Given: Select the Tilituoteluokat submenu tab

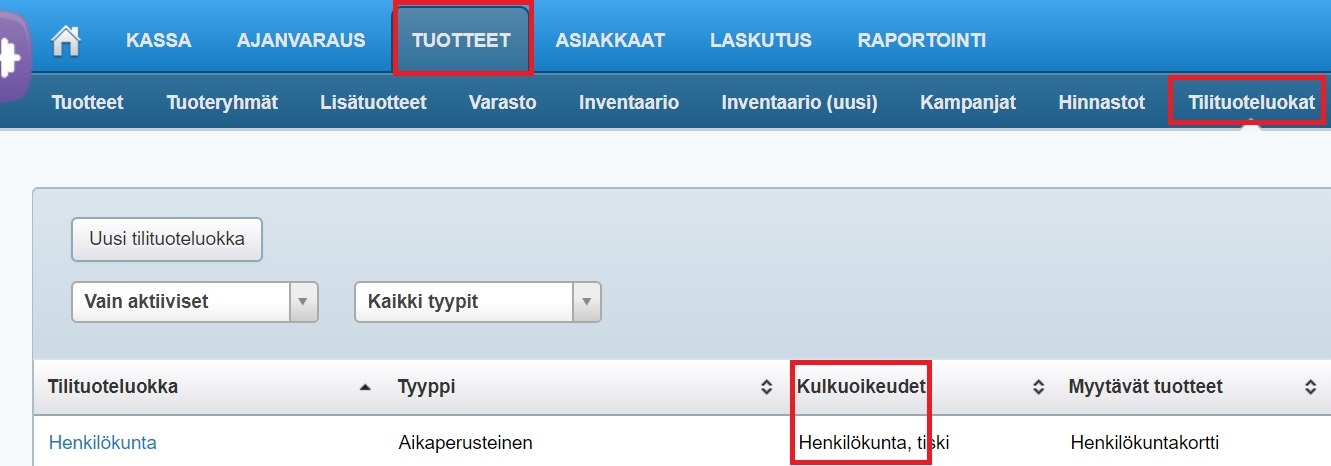Looking at the screenshot, I should pyautogui.click(x=1250, y=102).
